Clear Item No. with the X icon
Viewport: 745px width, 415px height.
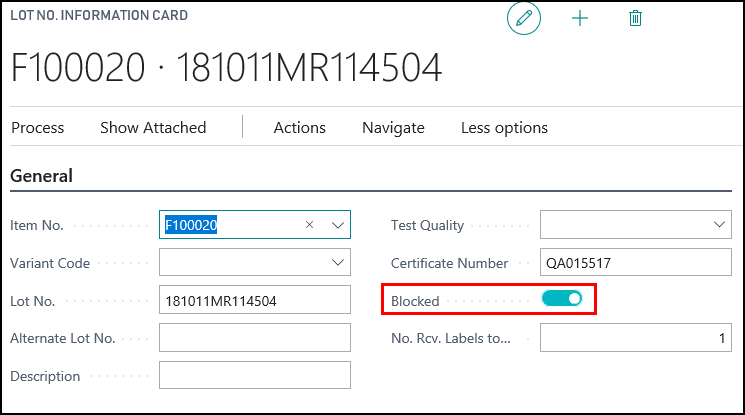click(310, 225)
